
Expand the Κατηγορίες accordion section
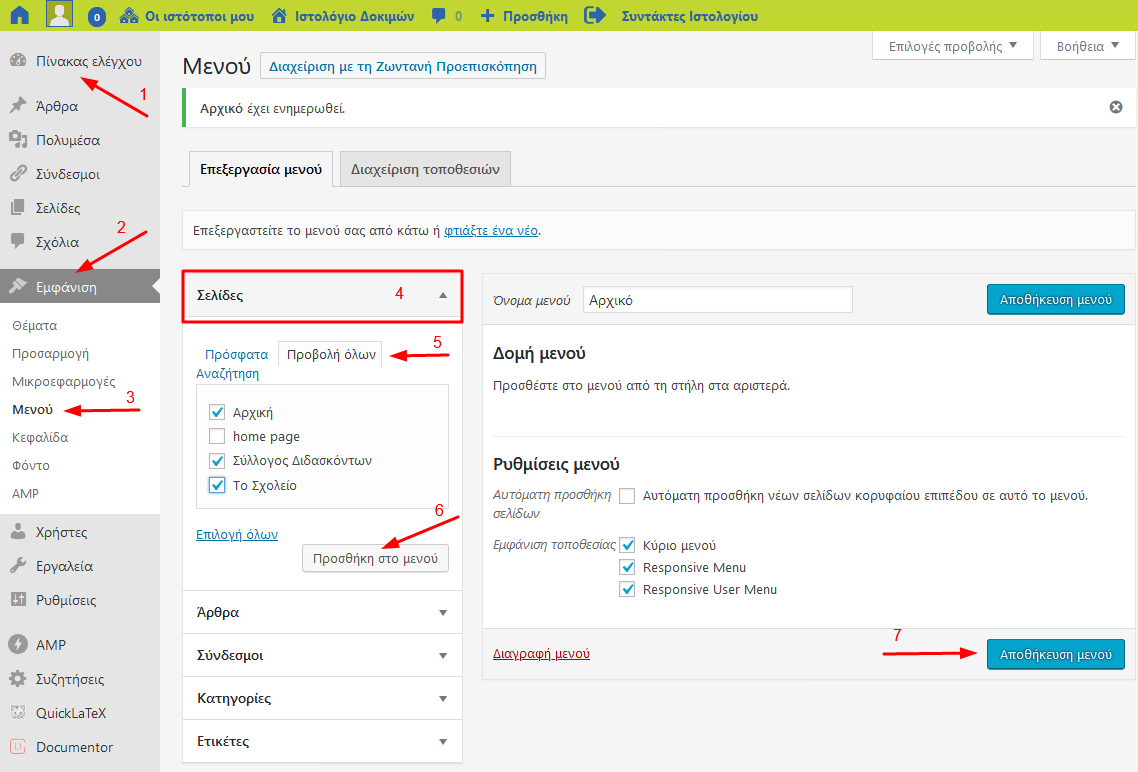322,698
